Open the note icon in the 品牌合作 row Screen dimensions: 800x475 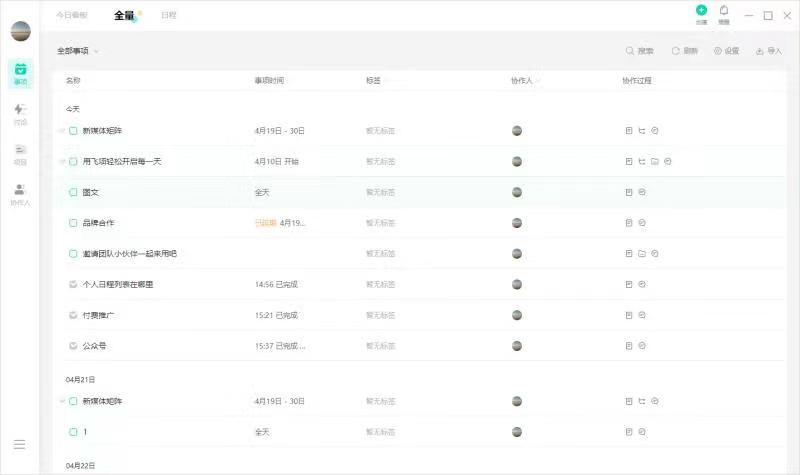(629, 222)
